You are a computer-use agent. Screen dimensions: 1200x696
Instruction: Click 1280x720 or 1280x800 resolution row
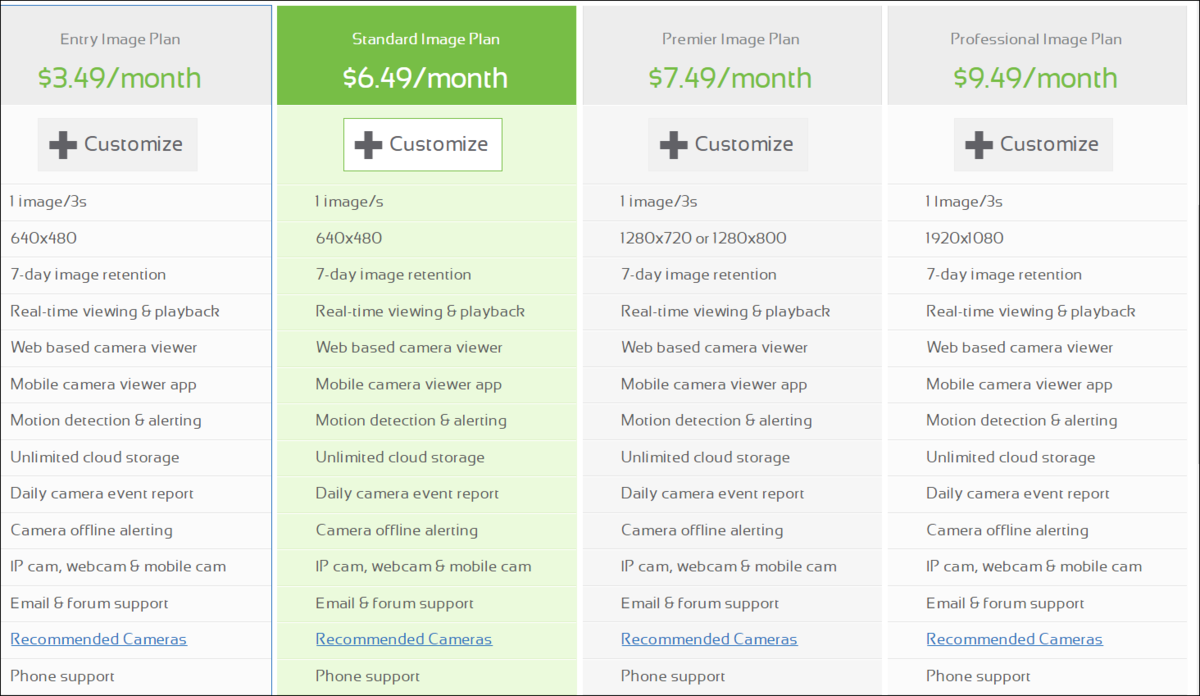tap(732, 238)
